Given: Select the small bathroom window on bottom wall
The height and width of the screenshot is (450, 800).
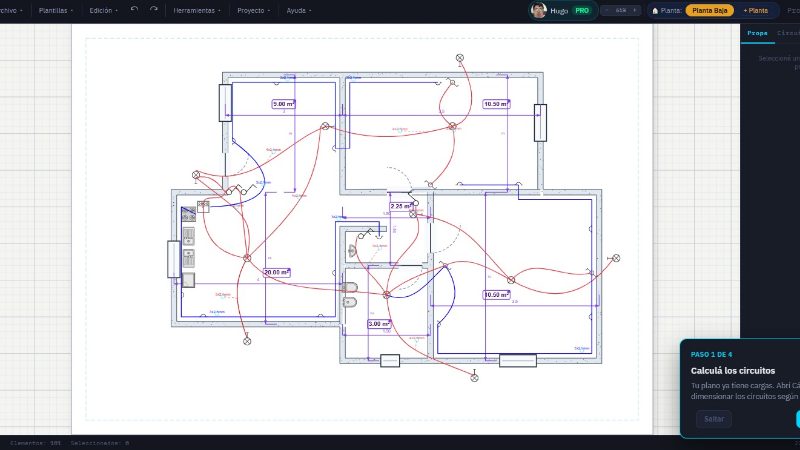Looking at the screenshot, I should pyautogui.click(x=390, y=361).
